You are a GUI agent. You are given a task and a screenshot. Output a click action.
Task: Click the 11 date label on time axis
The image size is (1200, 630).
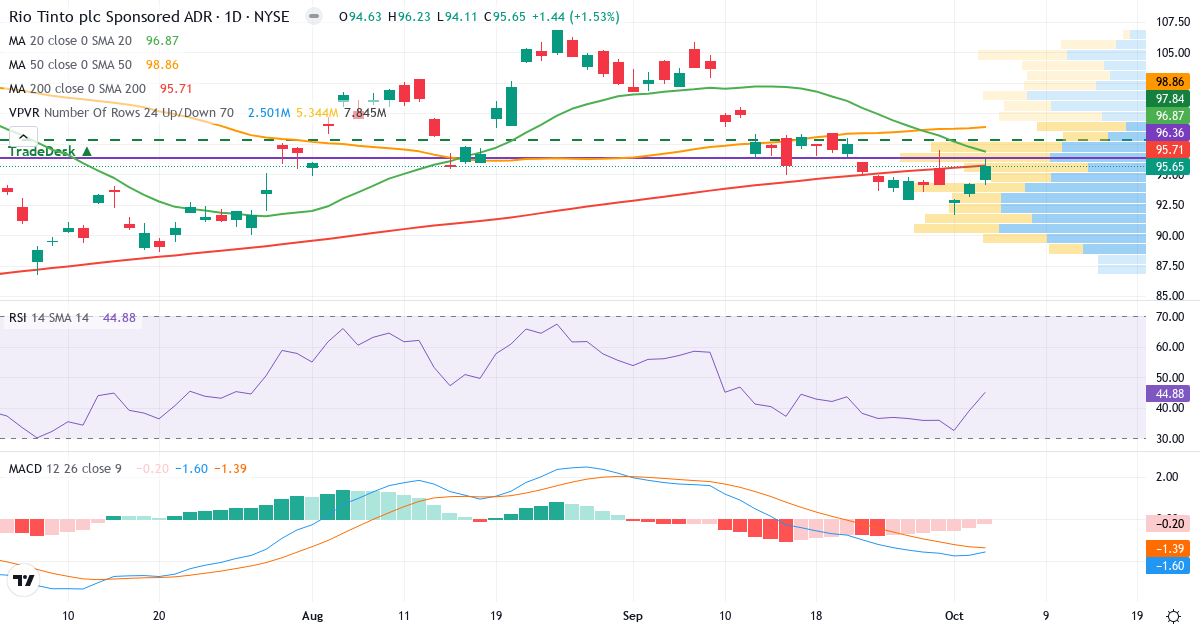tap(402, 615)
